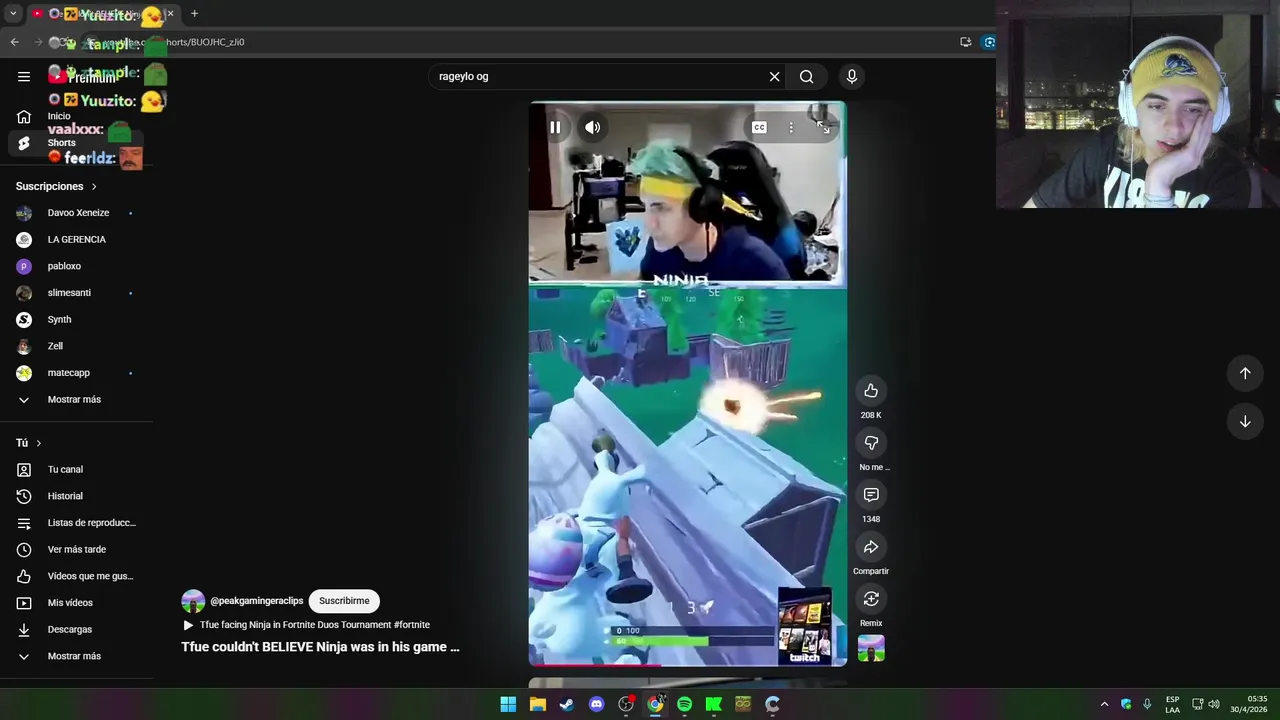This screenshot has width=1280, height=720.
Task: Open LA GERENCIA channel
Action: 78,239
